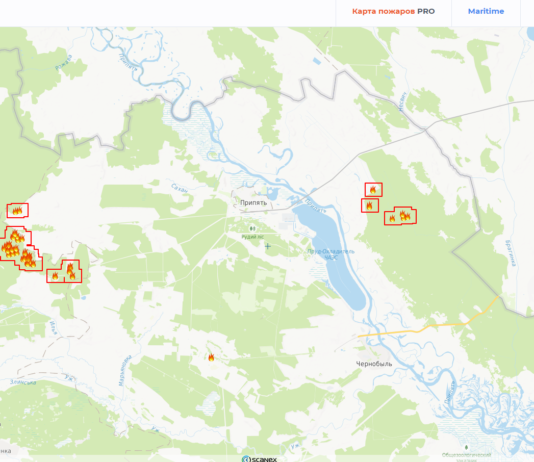534x462 pixels.
Task: Click the Сахан river label
Action: click(x=179, y=188)
